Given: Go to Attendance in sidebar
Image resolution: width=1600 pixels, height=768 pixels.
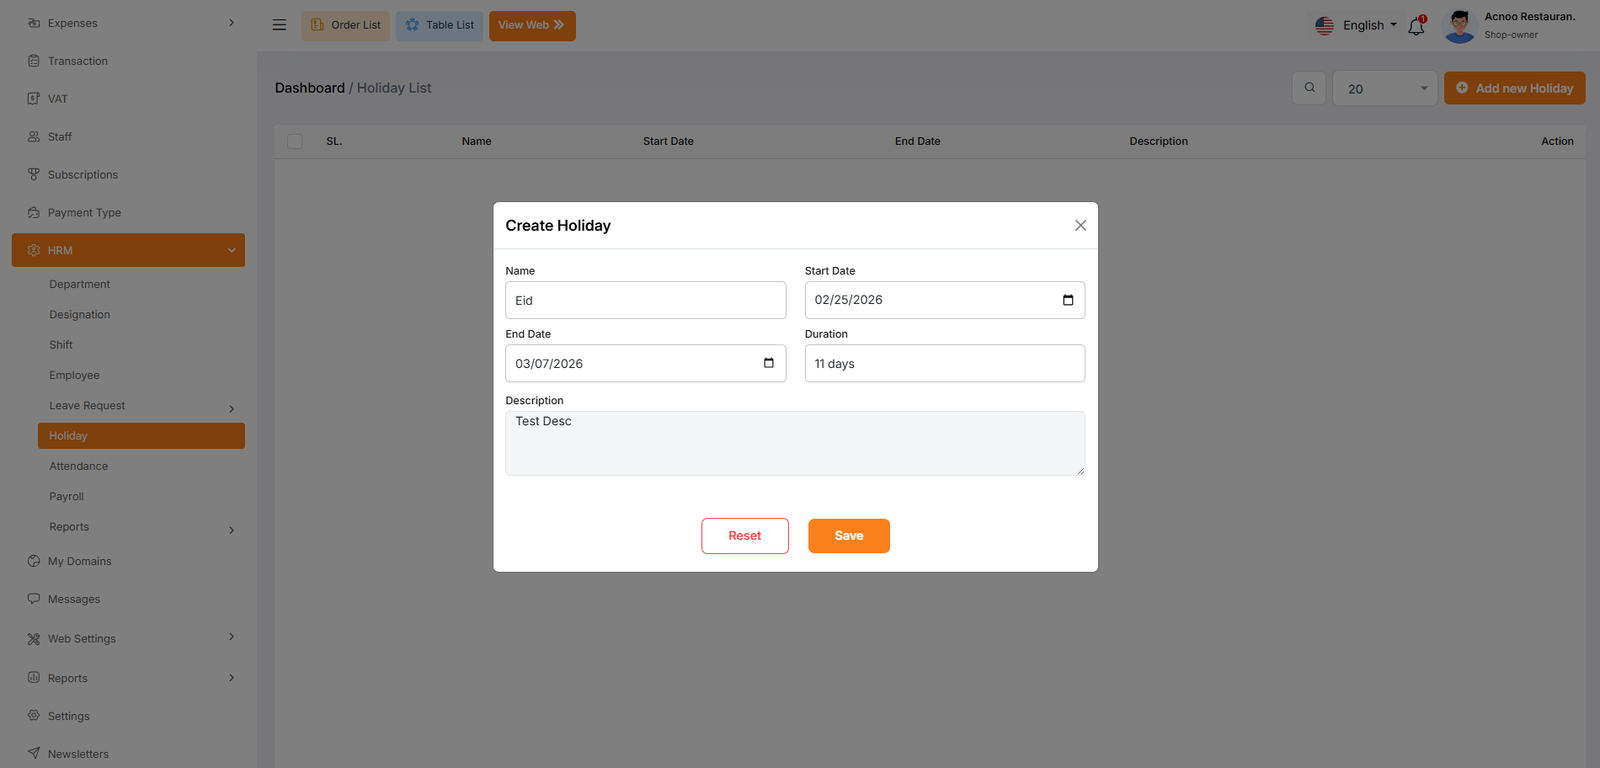Looking at the screenshot, I should [79, 467].
